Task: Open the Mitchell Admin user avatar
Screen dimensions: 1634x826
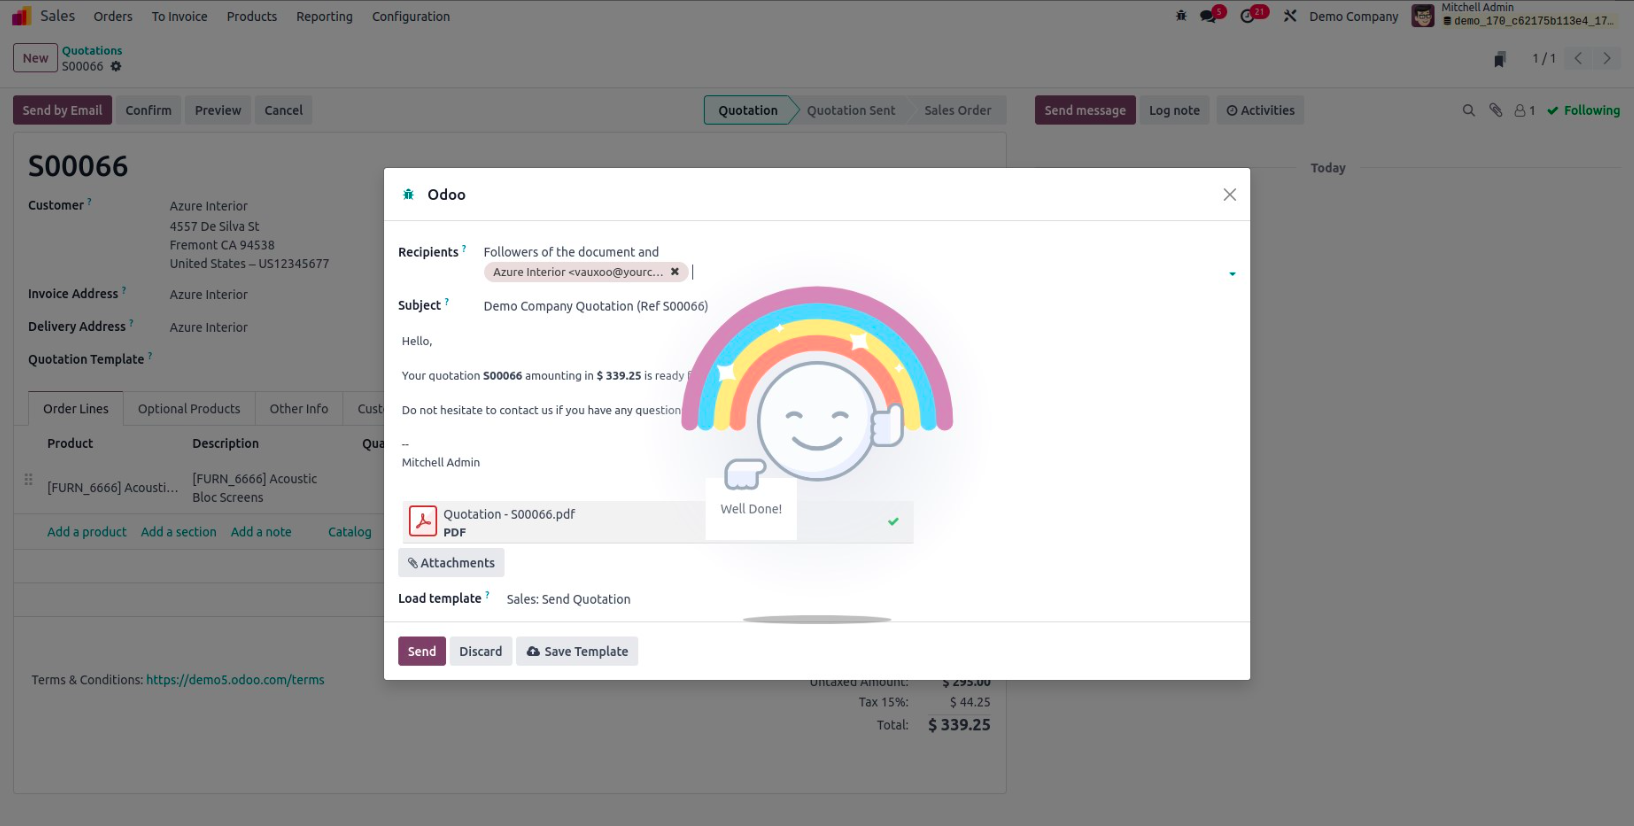Action: pos(1422,16)
